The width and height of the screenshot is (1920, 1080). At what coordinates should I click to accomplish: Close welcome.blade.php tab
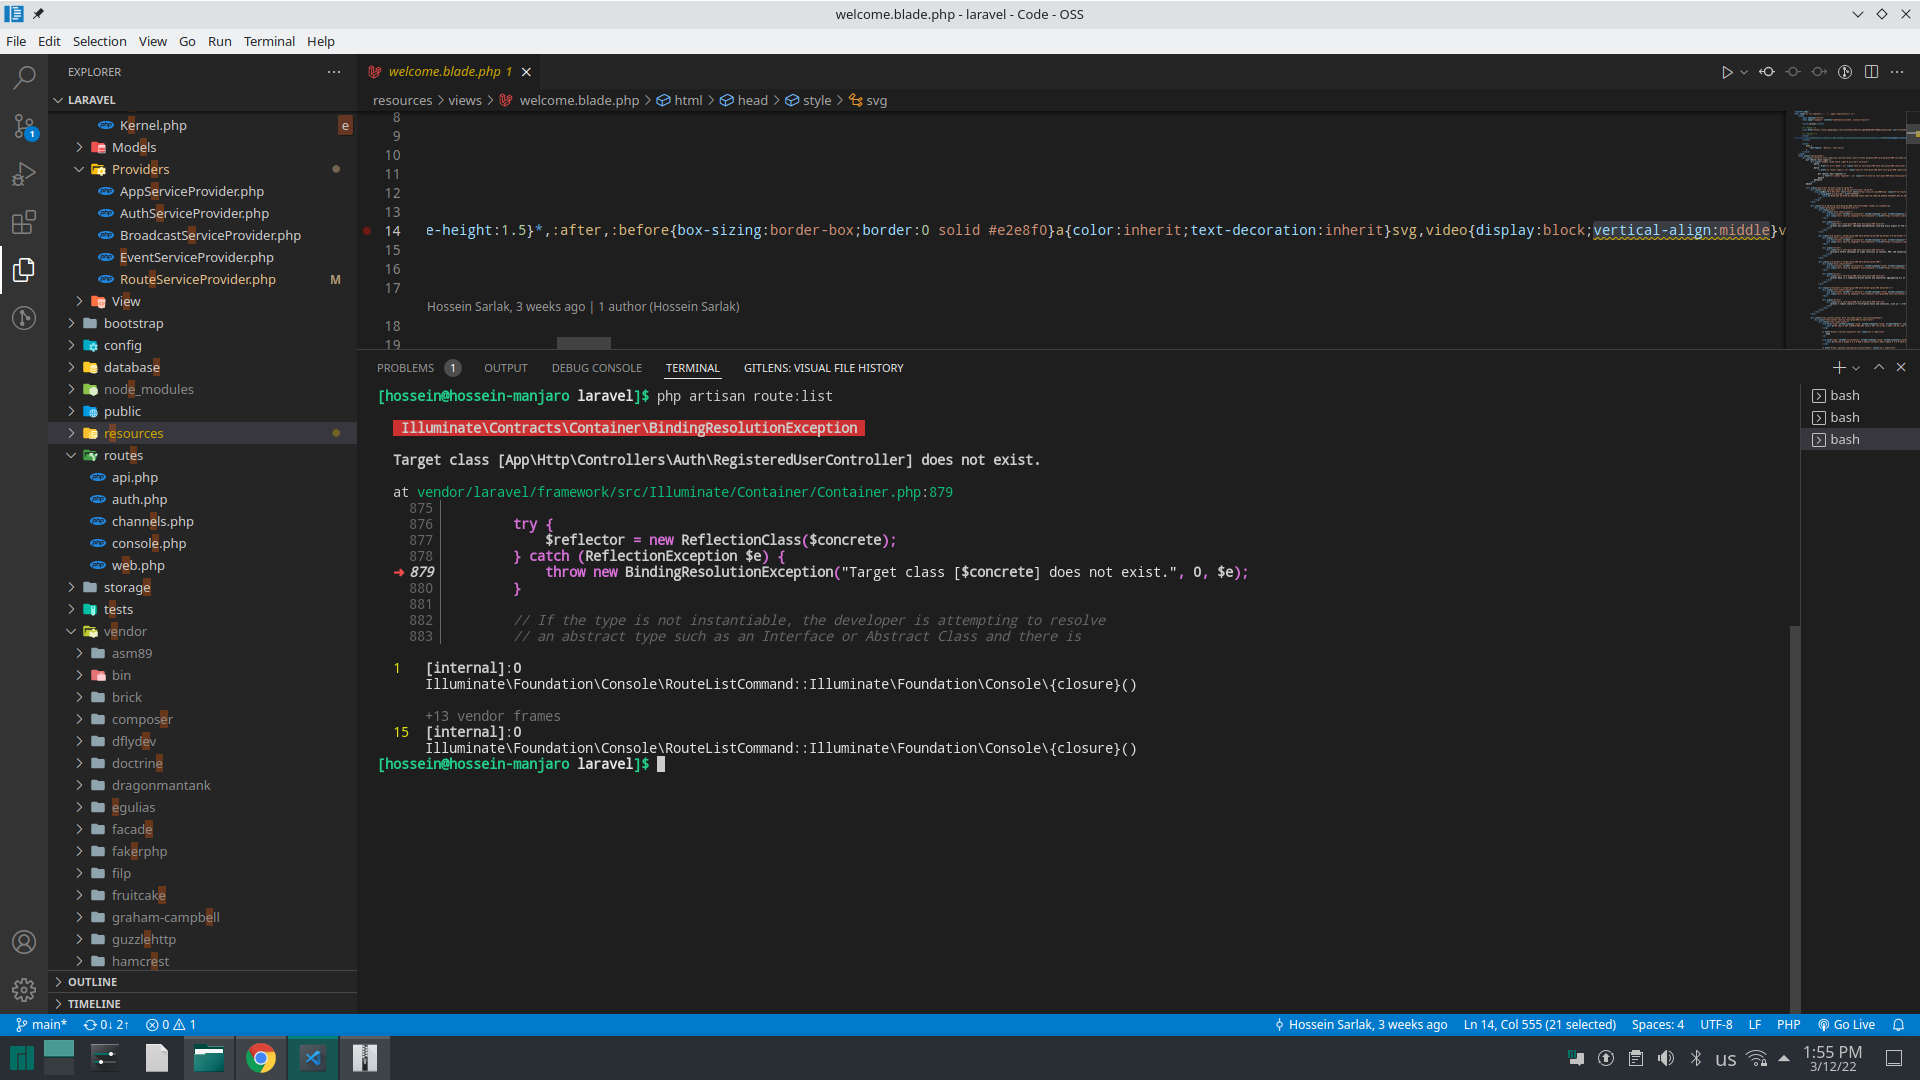(x=526, y=72)
